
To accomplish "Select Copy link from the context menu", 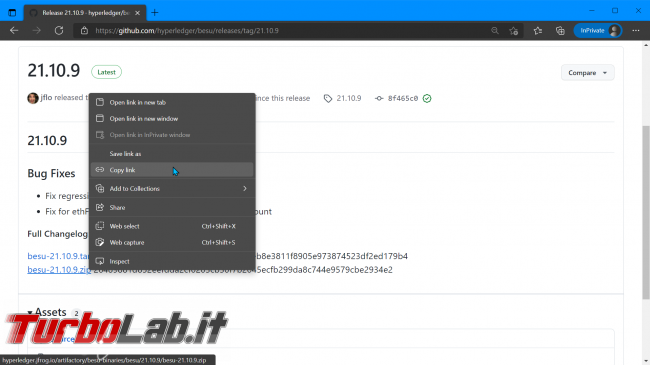I will [172, 170].
